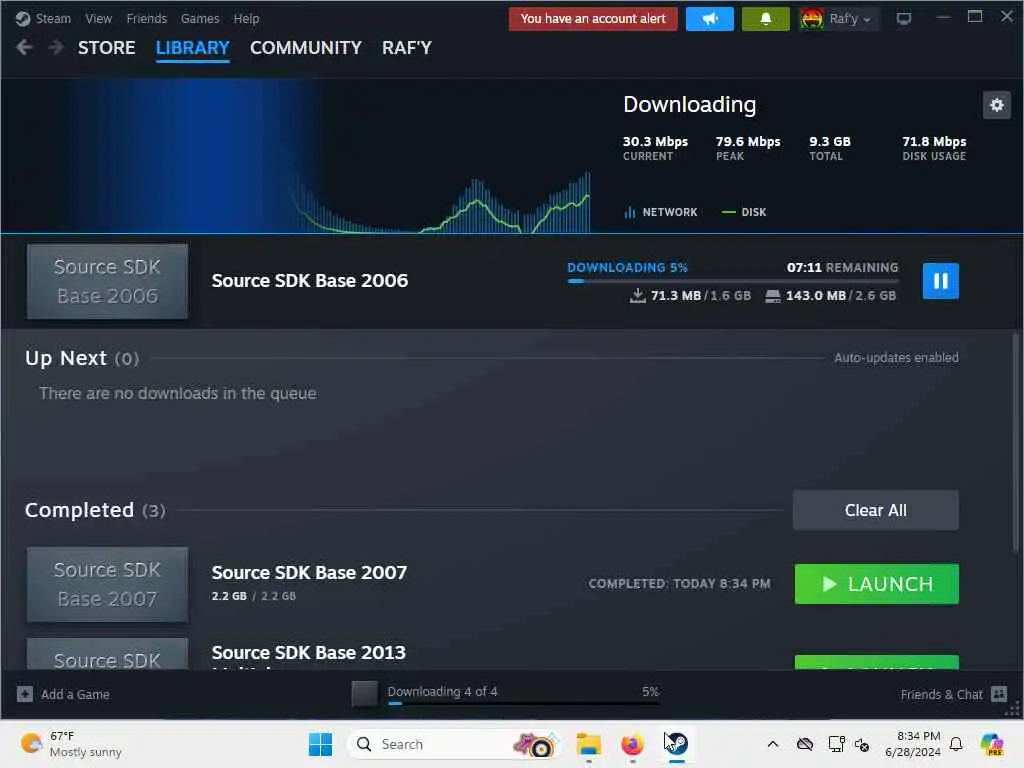This screenshot has height=768, width=1024.
Task: Open the clock and date panel
Action: click(x=913, y=744)
